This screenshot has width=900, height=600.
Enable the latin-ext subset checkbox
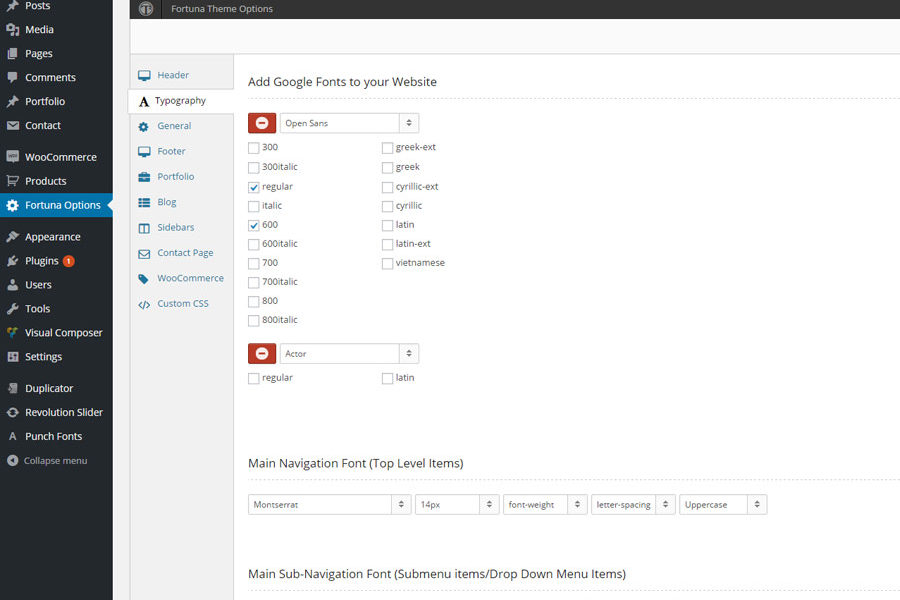387,244
